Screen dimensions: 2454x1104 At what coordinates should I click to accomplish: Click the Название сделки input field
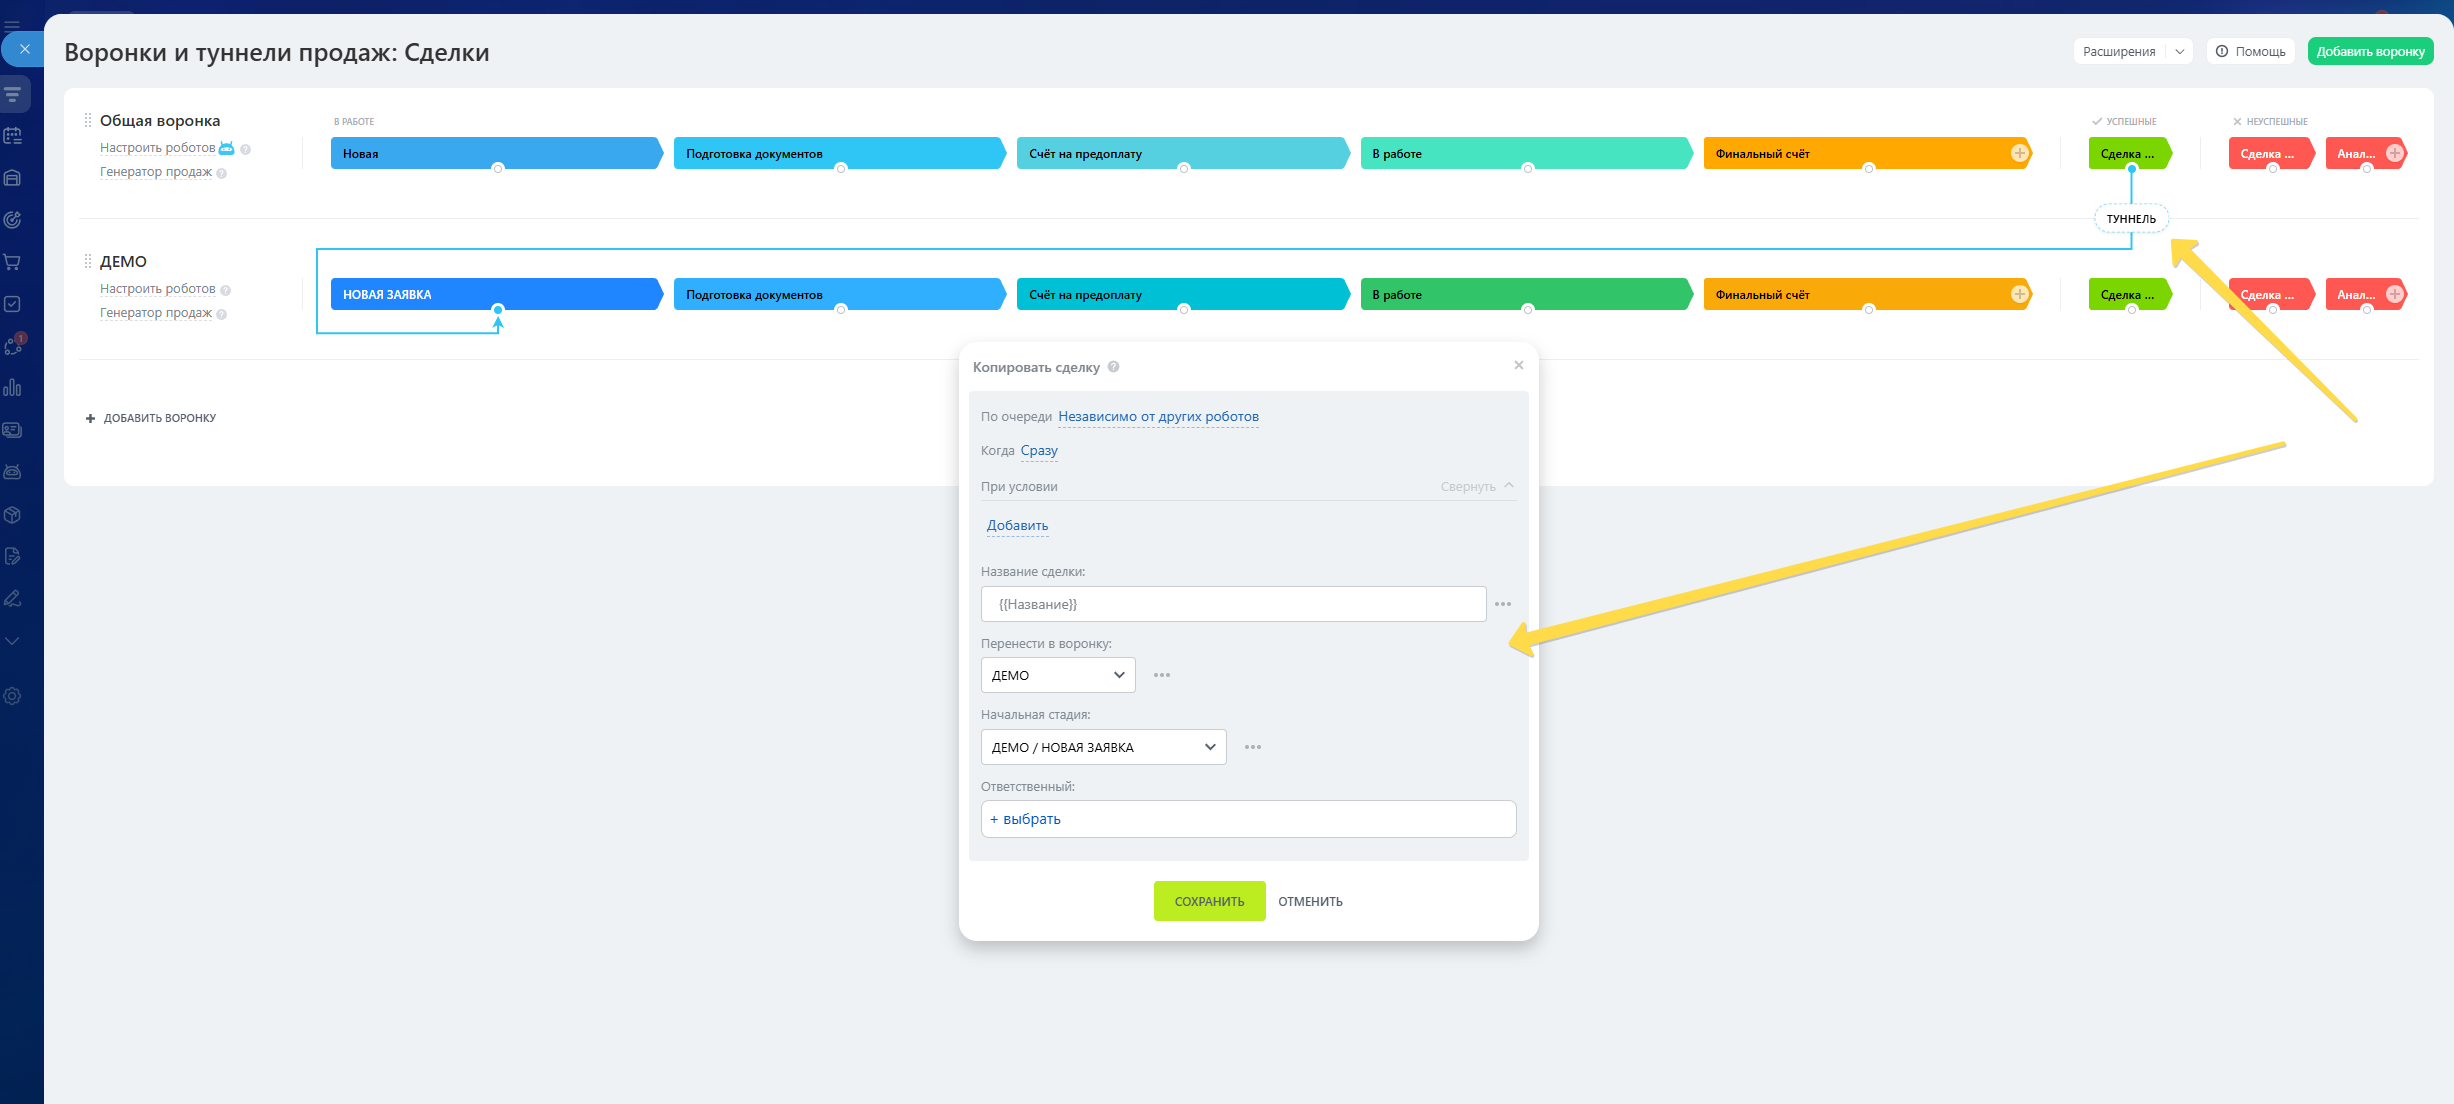(x=1233, y=604)
